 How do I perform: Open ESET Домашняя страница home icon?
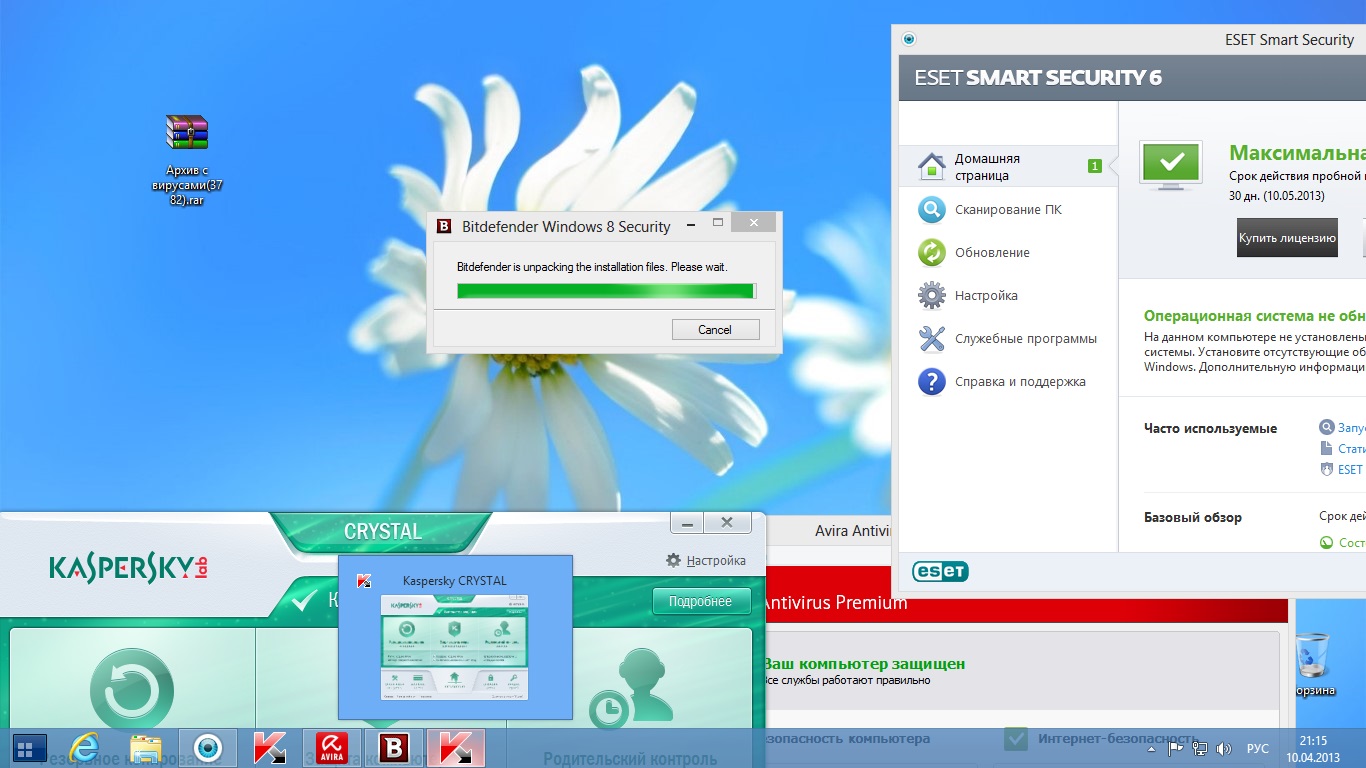[931, 166]
